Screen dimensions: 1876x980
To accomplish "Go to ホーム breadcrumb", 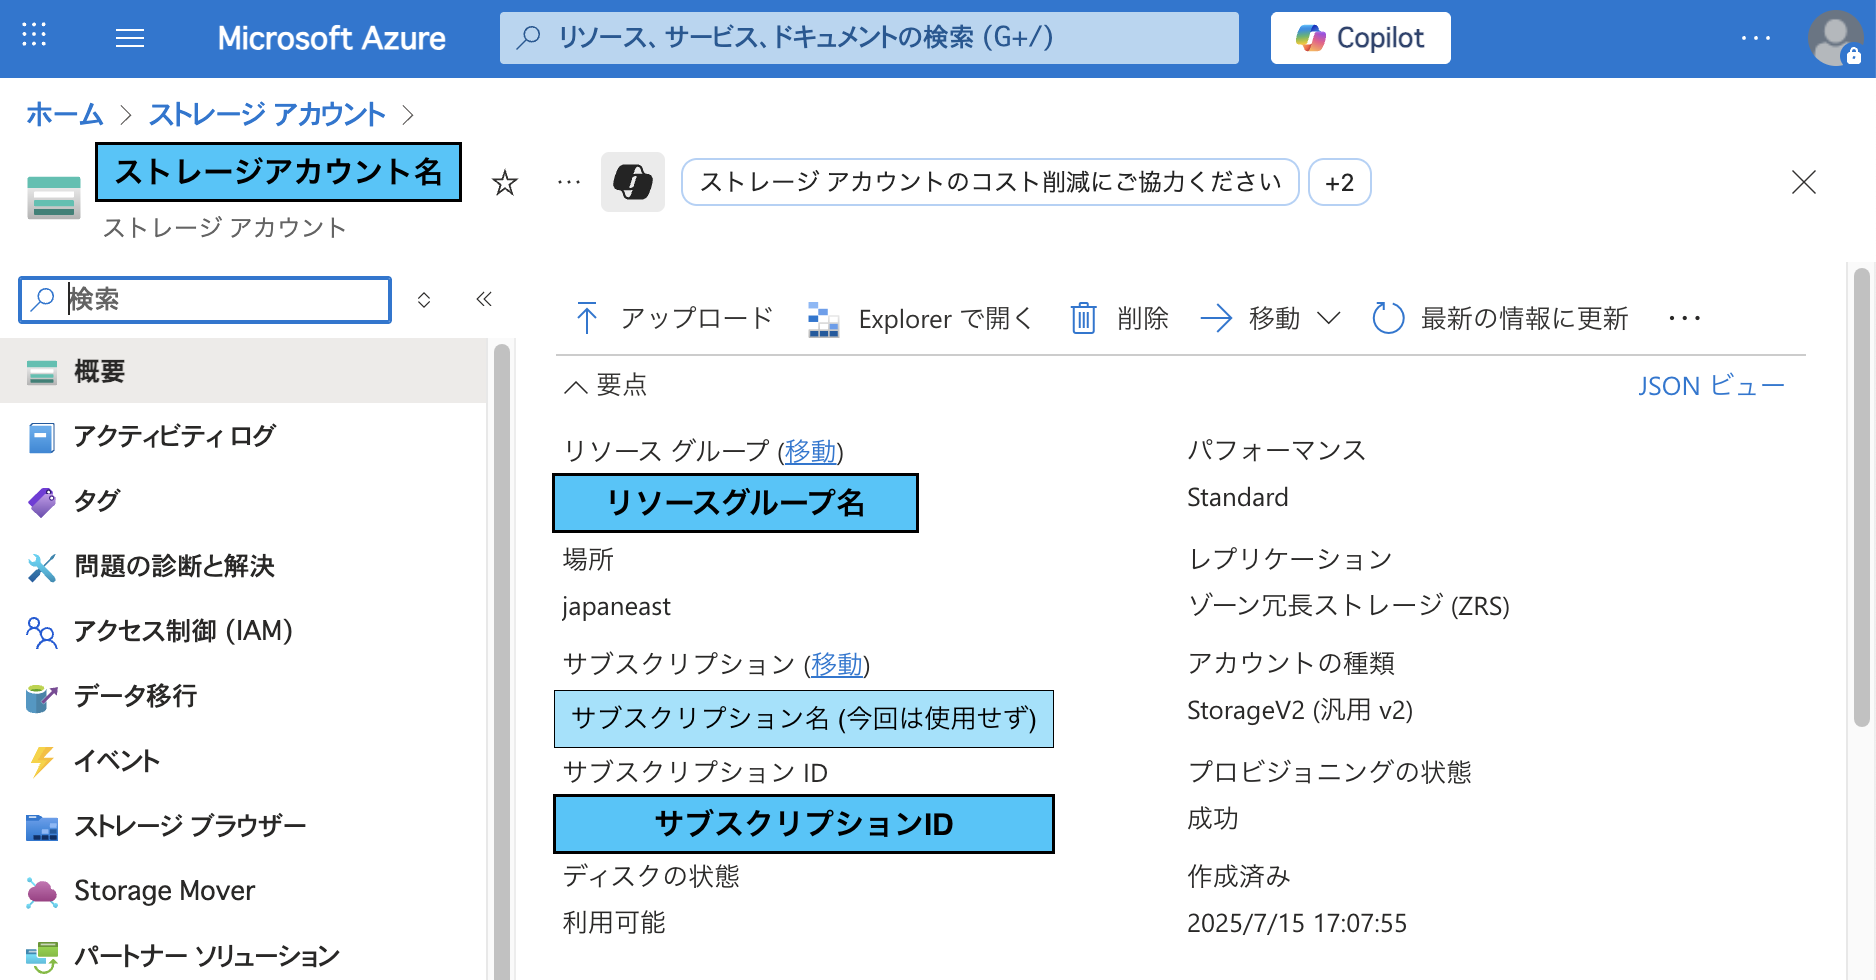I will tap(65, 114).
